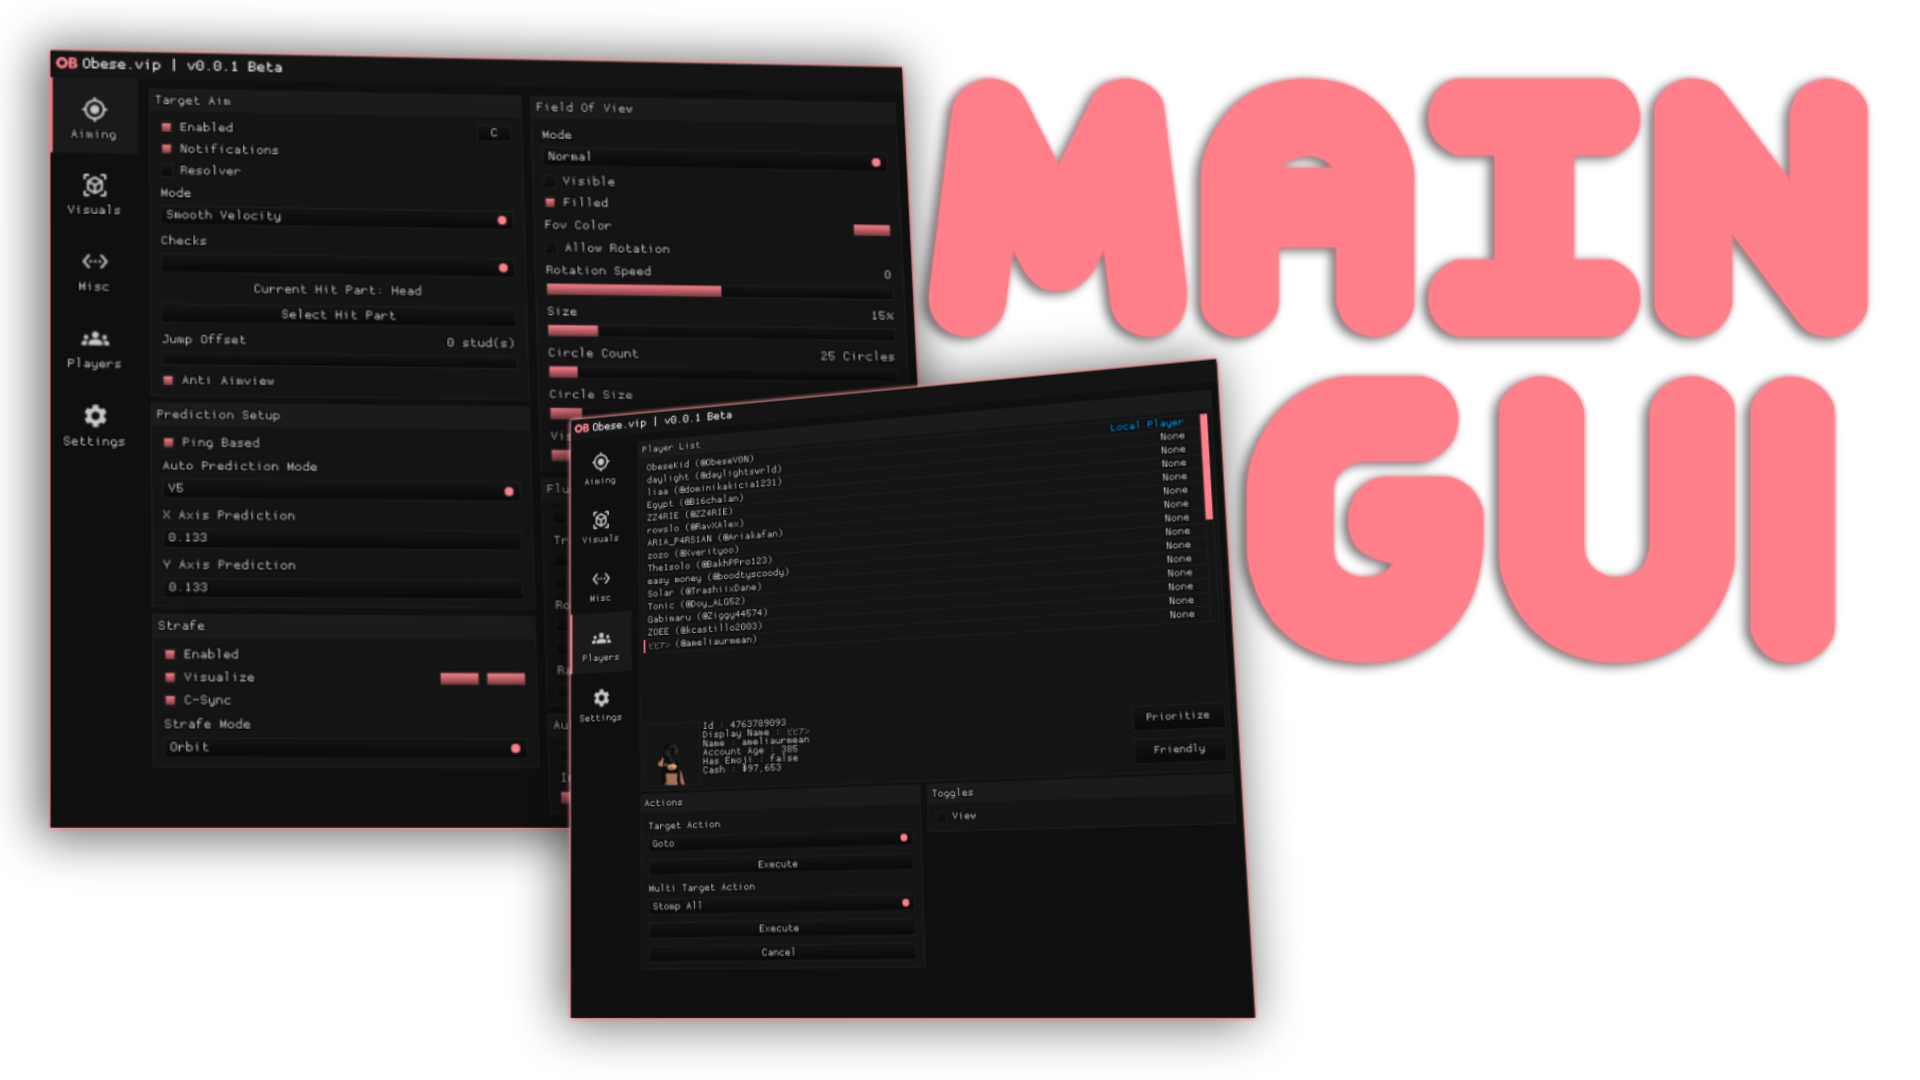
Task: Toggle the Notifications checkbox
Action: pos(167,149)
